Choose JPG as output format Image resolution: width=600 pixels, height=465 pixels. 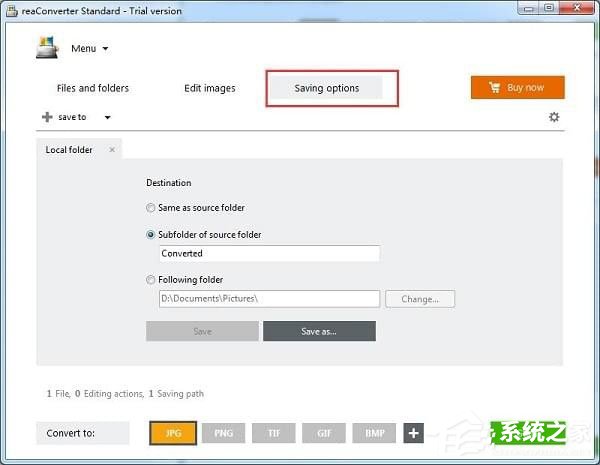pos(173,433)
